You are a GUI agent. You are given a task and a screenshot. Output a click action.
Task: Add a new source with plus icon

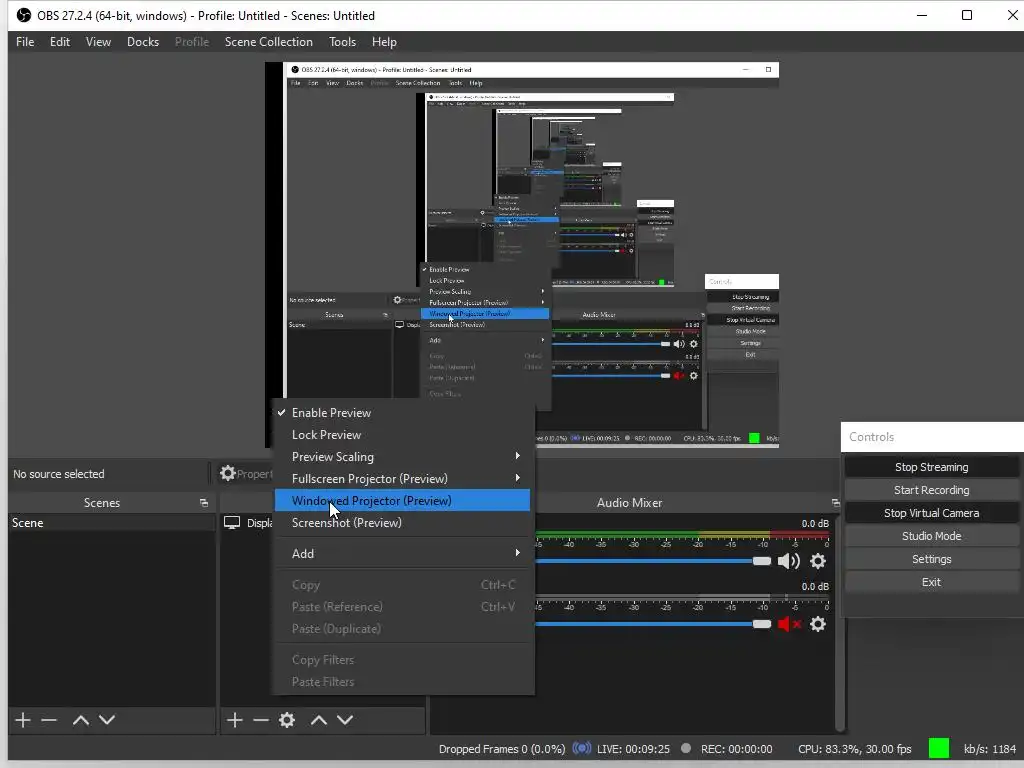(234, 720)
